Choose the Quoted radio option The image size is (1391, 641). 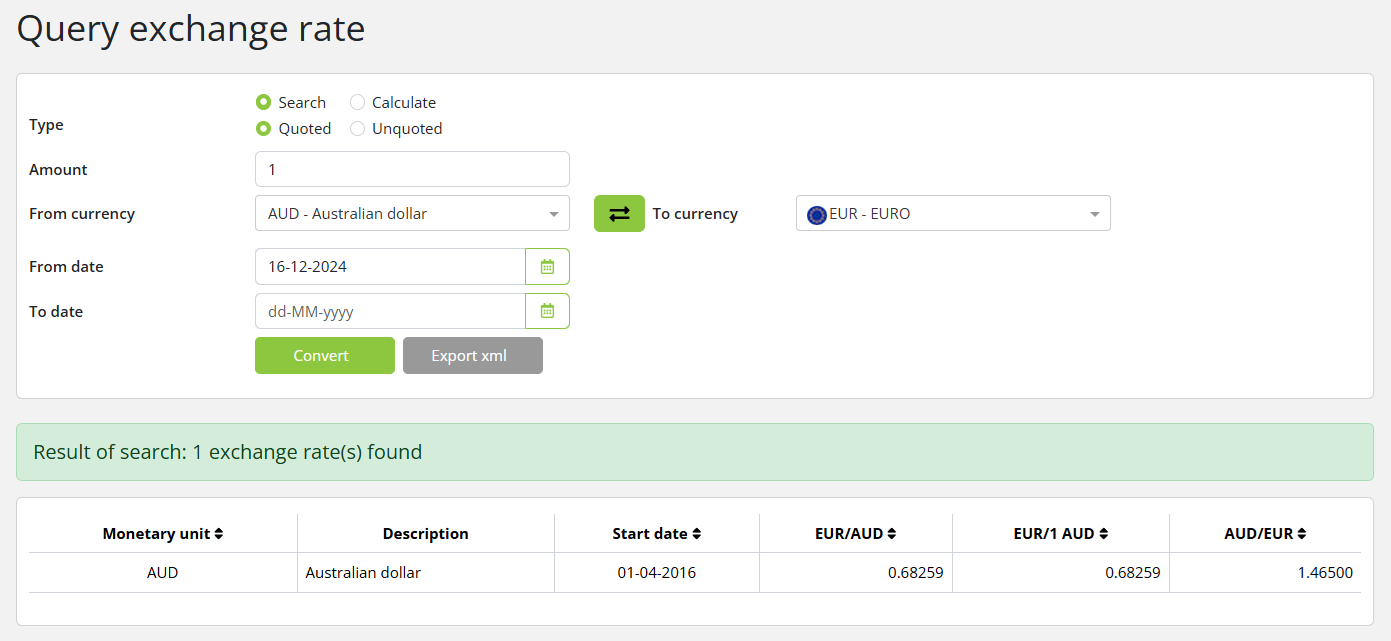pos(264,128)
